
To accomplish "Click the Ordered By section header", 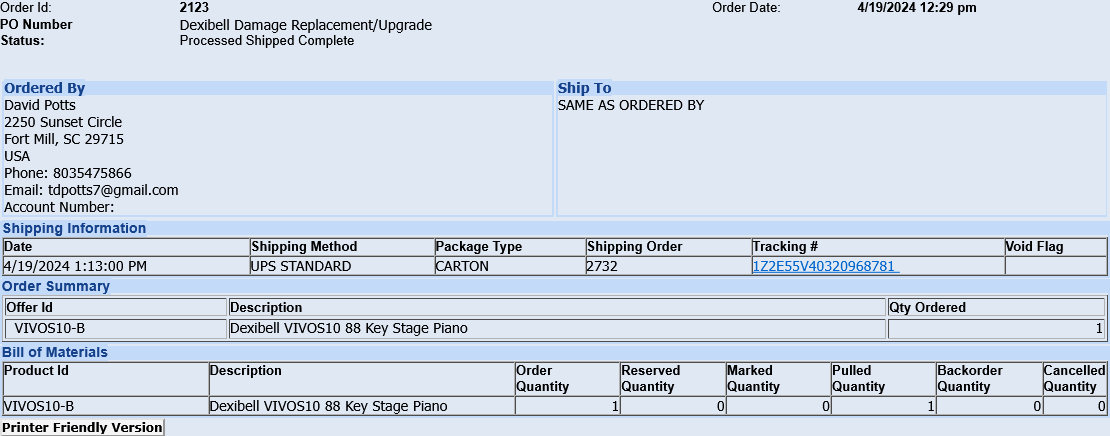I will tap(45, 88).
